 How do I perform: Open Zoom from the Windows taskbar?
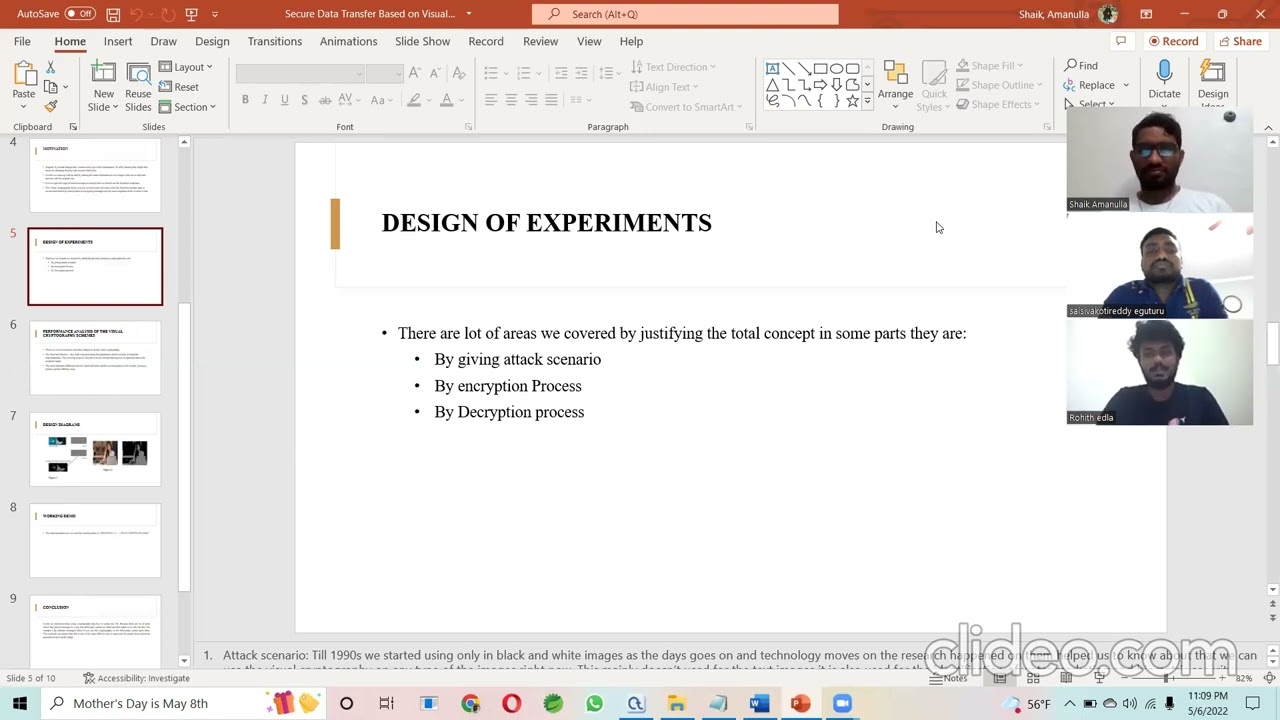pyautogui.click(x=842, y=703)
